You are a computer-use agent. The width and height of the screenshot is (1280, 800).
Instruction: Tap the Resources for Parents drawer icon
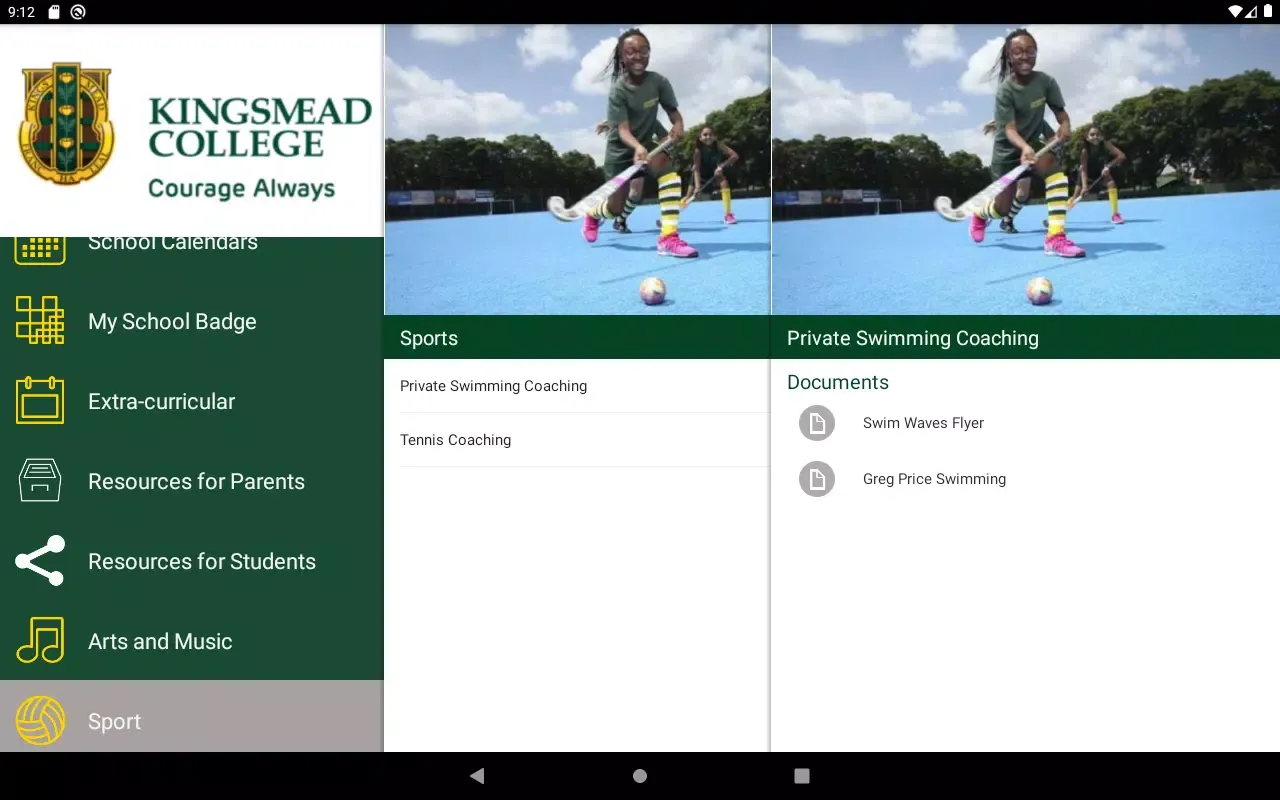[x=40, y=481]
